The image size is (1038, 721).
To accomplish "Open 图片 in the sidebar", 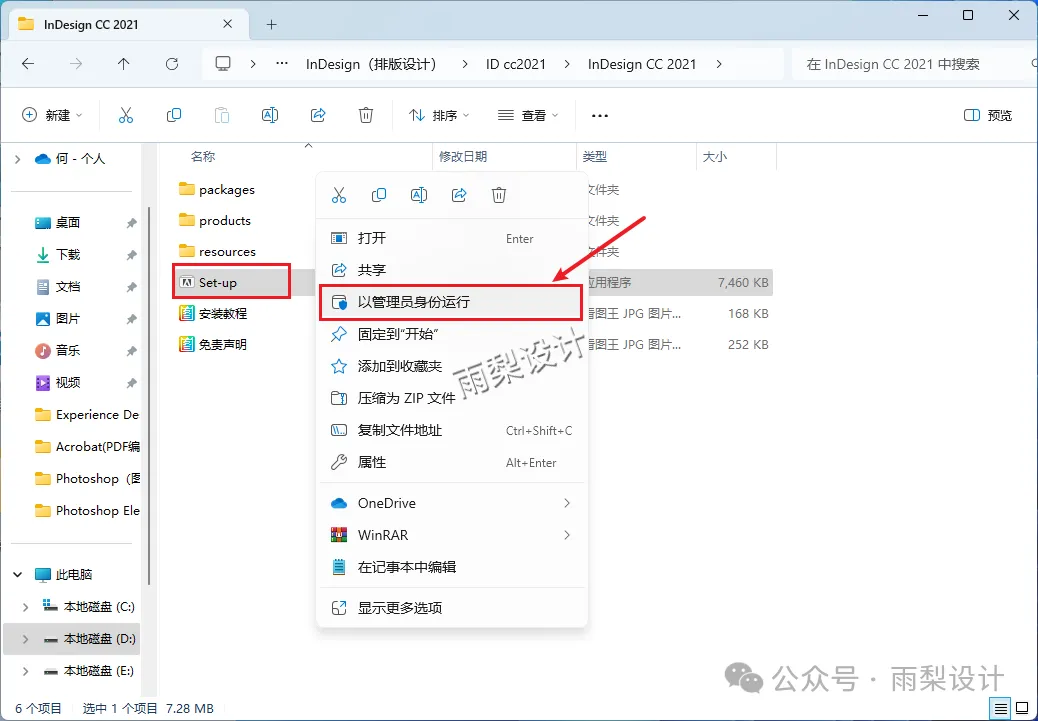I will pyautogui.click(x=68, y=318).
